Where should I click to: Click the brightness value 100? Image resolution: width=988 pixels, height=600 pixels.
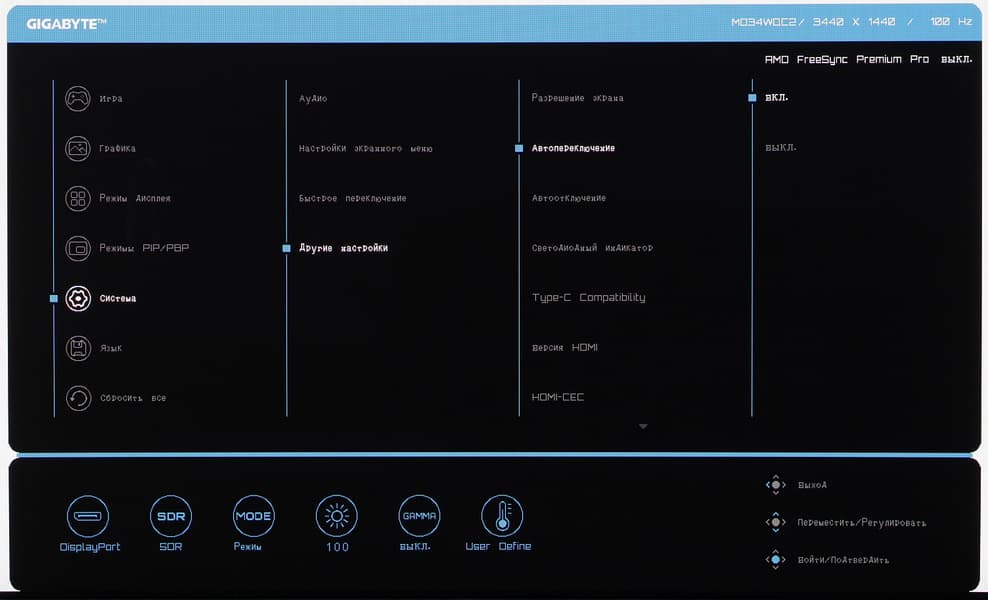pos(337,547)
